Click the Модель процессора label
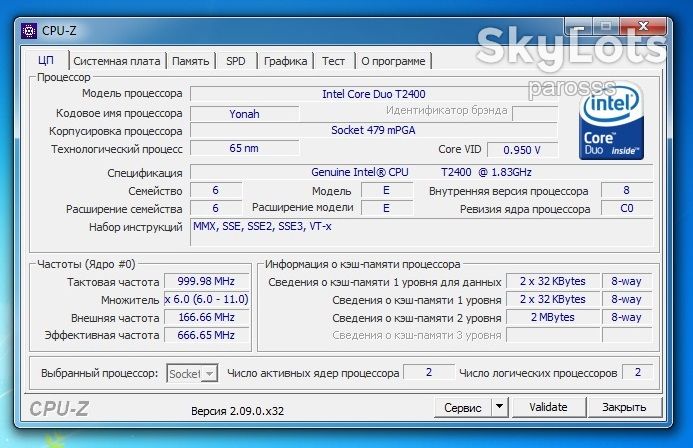Screen dimensions: 693x448 (x=132, y=93)
